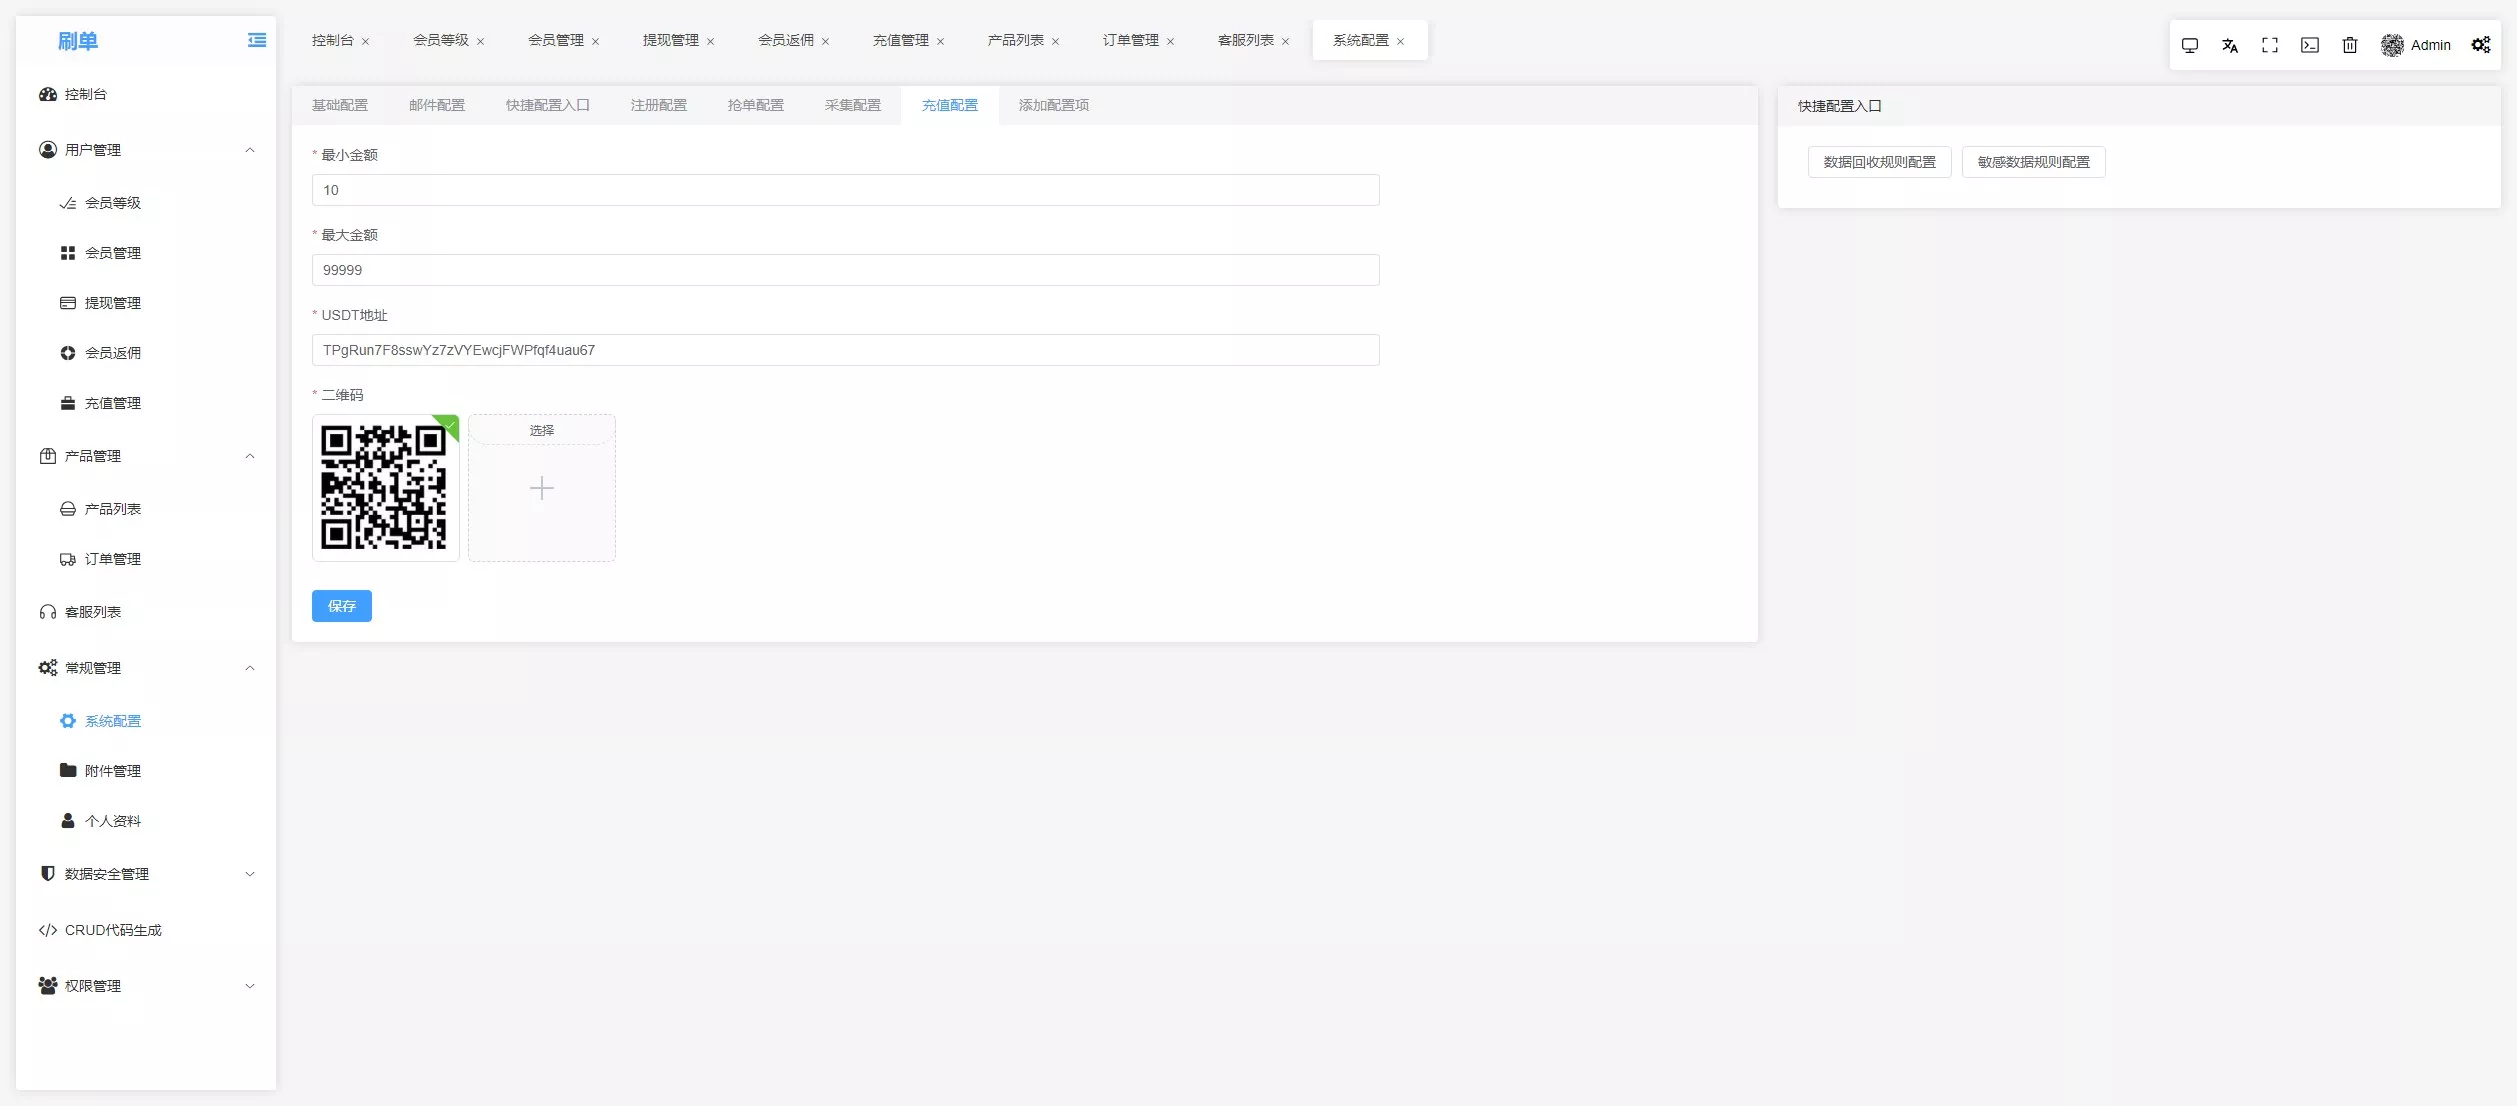This screenshot has height=1106, width=2517.
Task: Click the 权限管理 group icon
Action: coord(48,986)
